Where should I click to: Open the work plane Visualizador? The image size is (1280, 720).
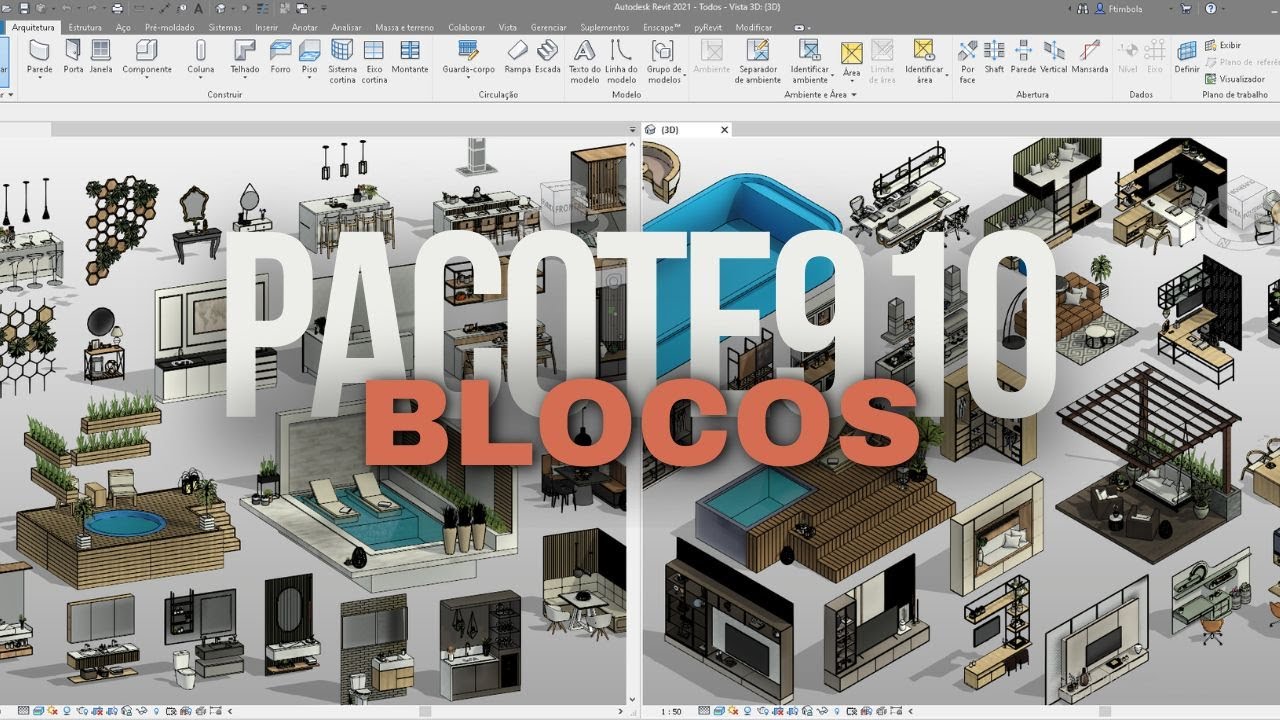(x=1235, y=79)
